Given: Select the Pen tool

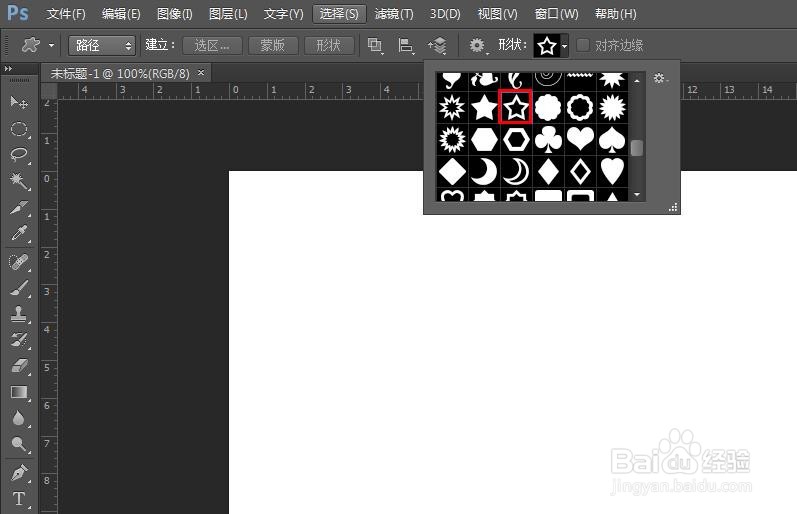Looking at the screenshot, I should 19,473.
